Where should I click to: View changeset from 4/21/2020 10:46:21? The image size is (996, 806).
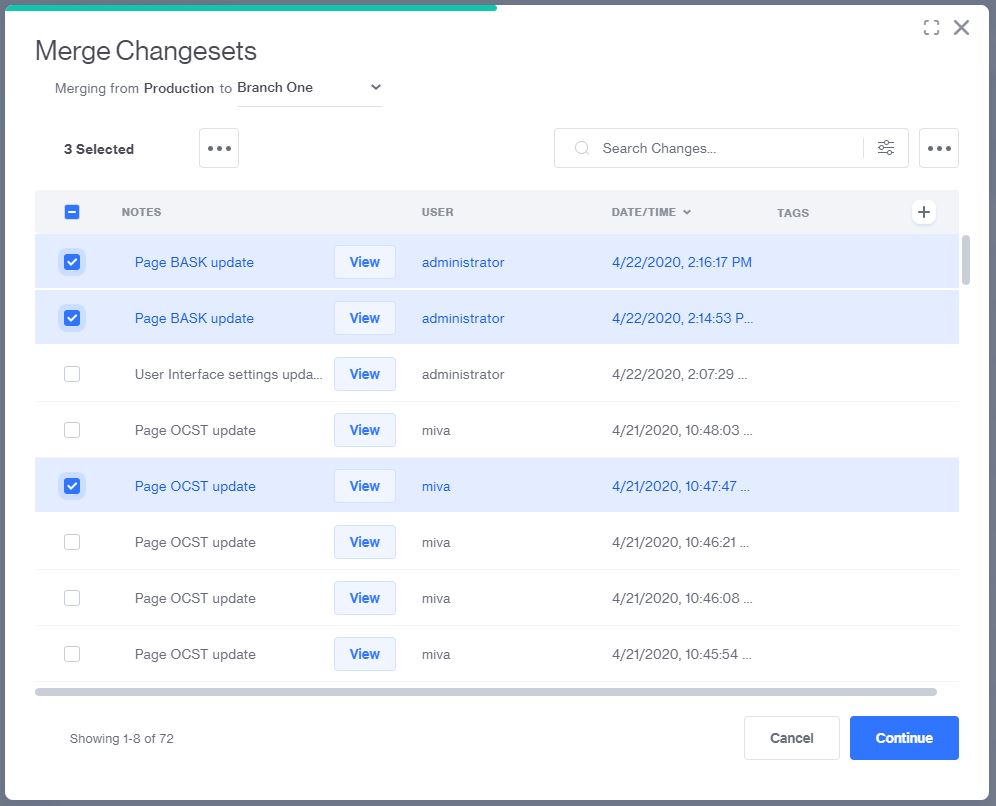click(x=365, y=542)
